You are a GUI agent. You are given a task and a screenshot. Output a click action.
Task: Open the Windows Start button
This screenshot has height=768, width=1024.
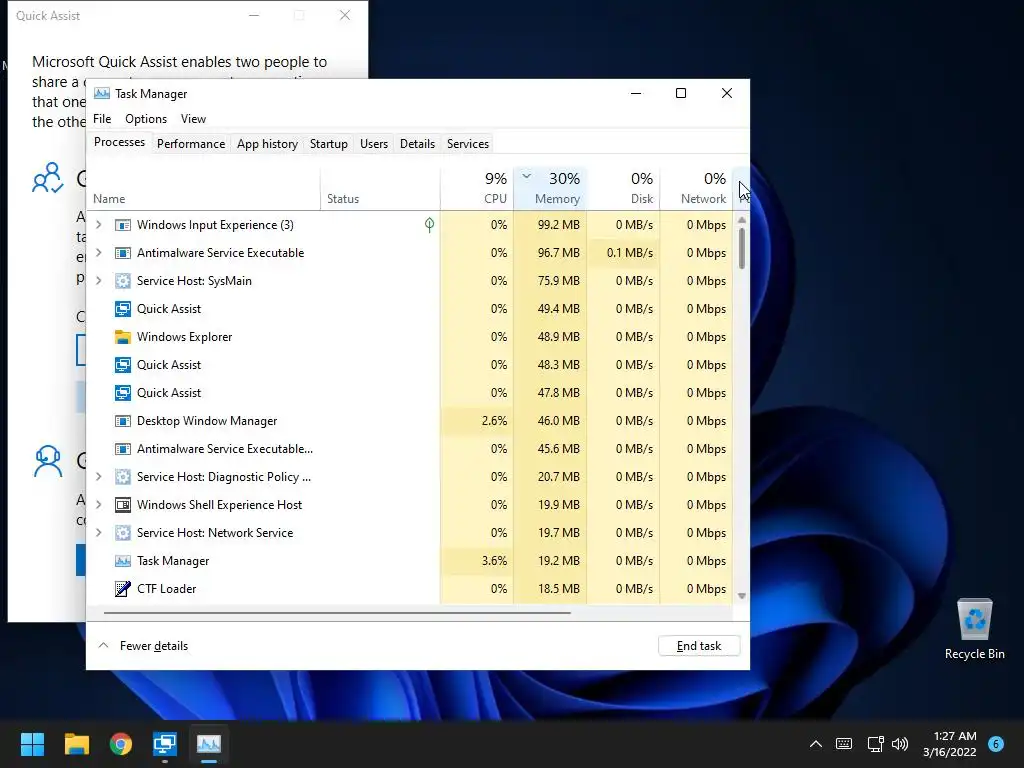tap(32, 744)
